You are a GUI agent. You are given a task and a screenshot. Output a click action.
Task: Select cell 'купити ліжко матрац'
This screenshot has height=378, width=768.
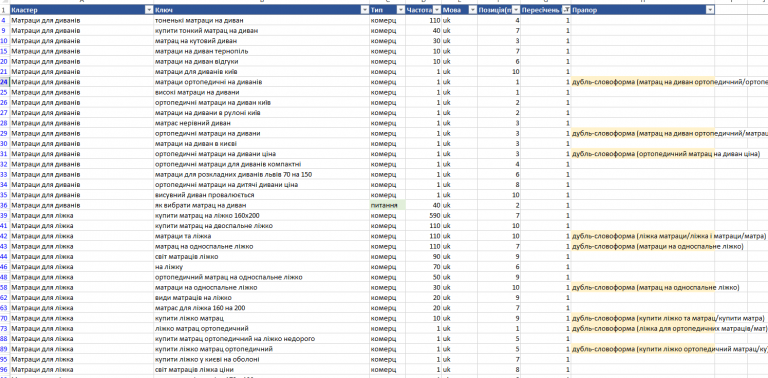261,319
